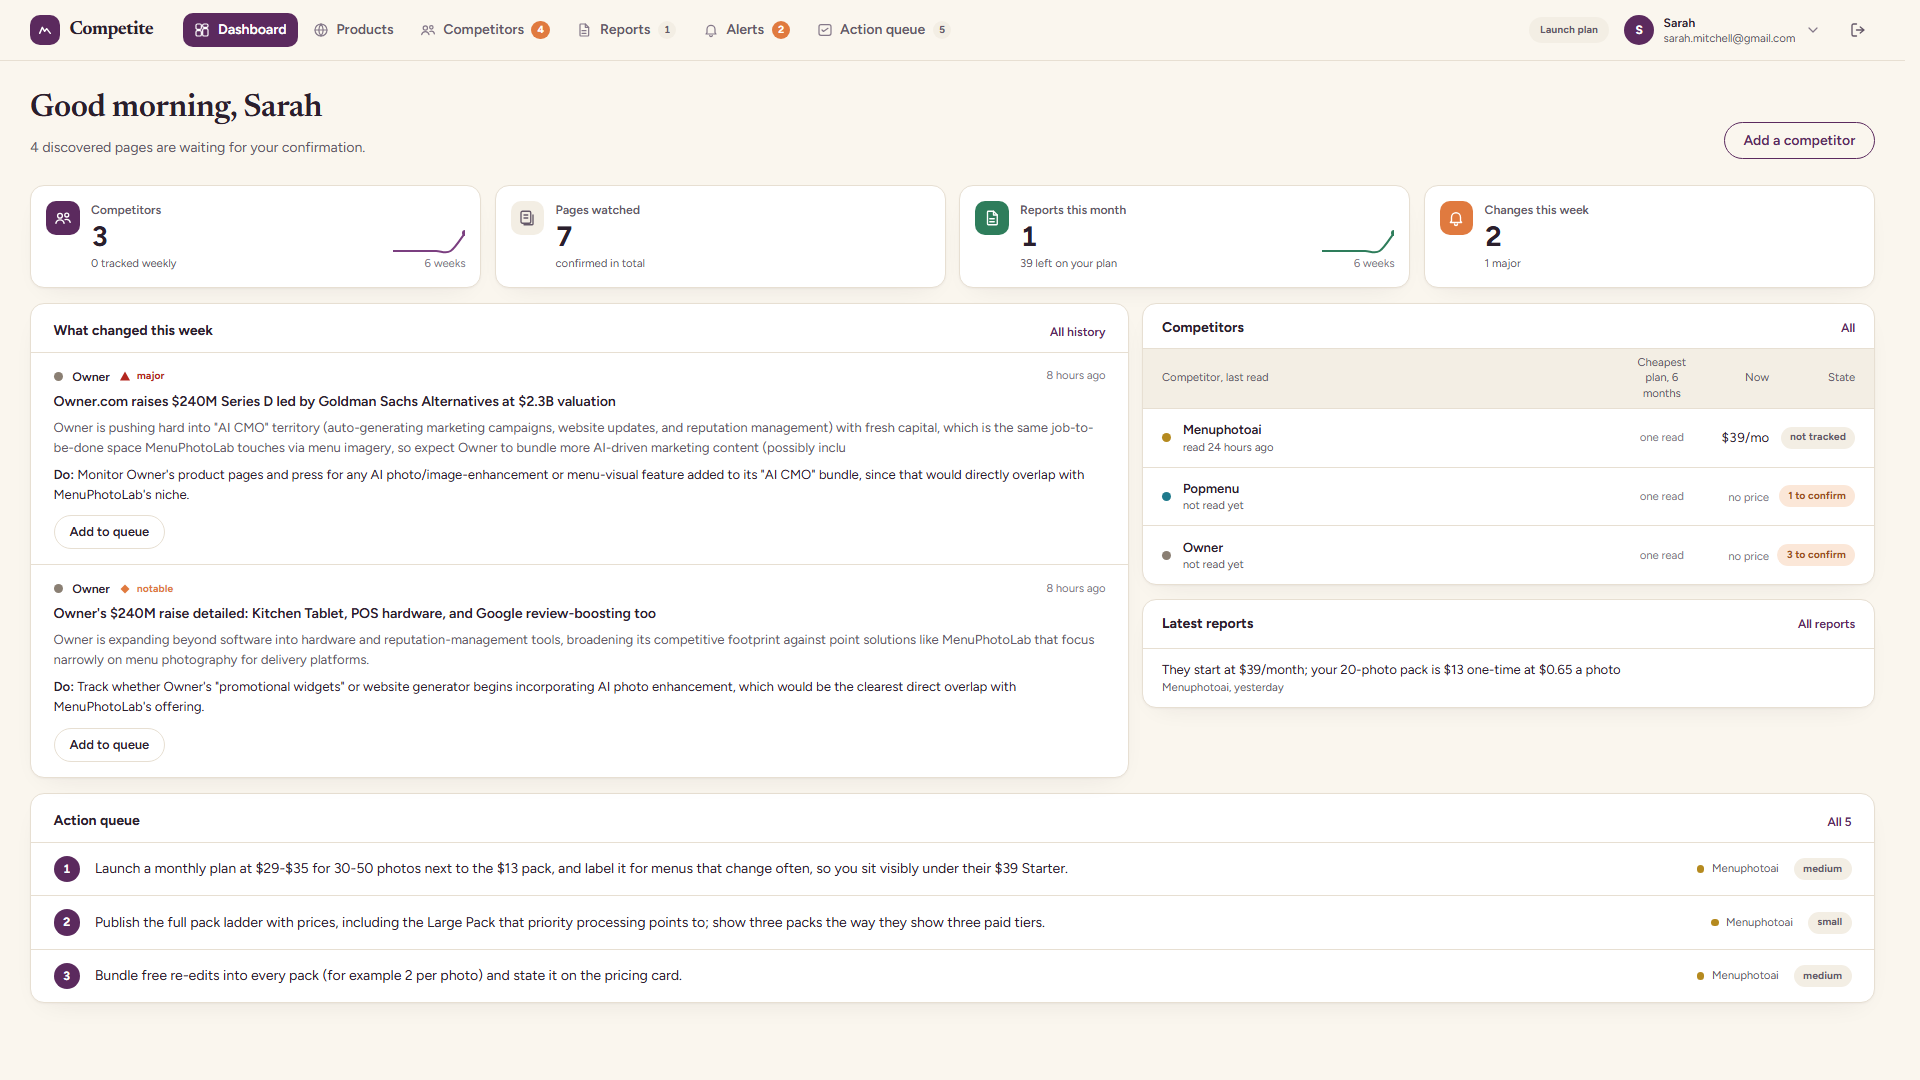Click the logout icon in header
Viewport: 1920px width, 1080px height.
tap(1858, 30)
